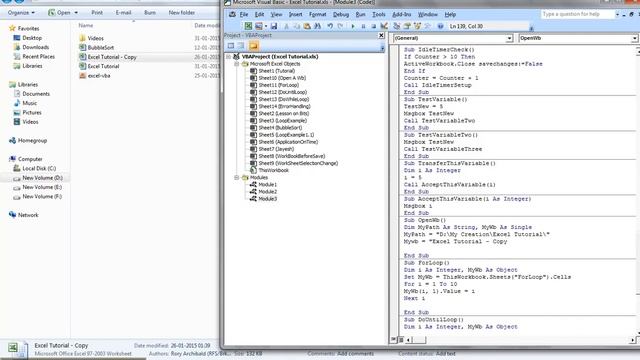
Task: Open the Add-Ins menu
Action: [402, 15]
